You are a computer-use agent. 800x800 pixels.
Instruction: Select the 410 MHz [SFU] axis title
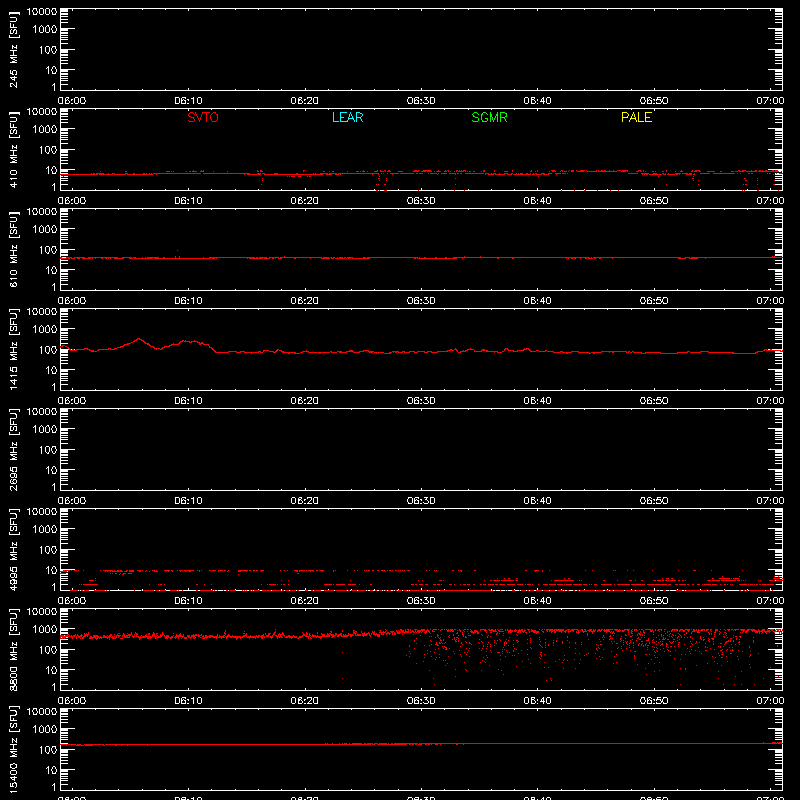tap(13, 150)
